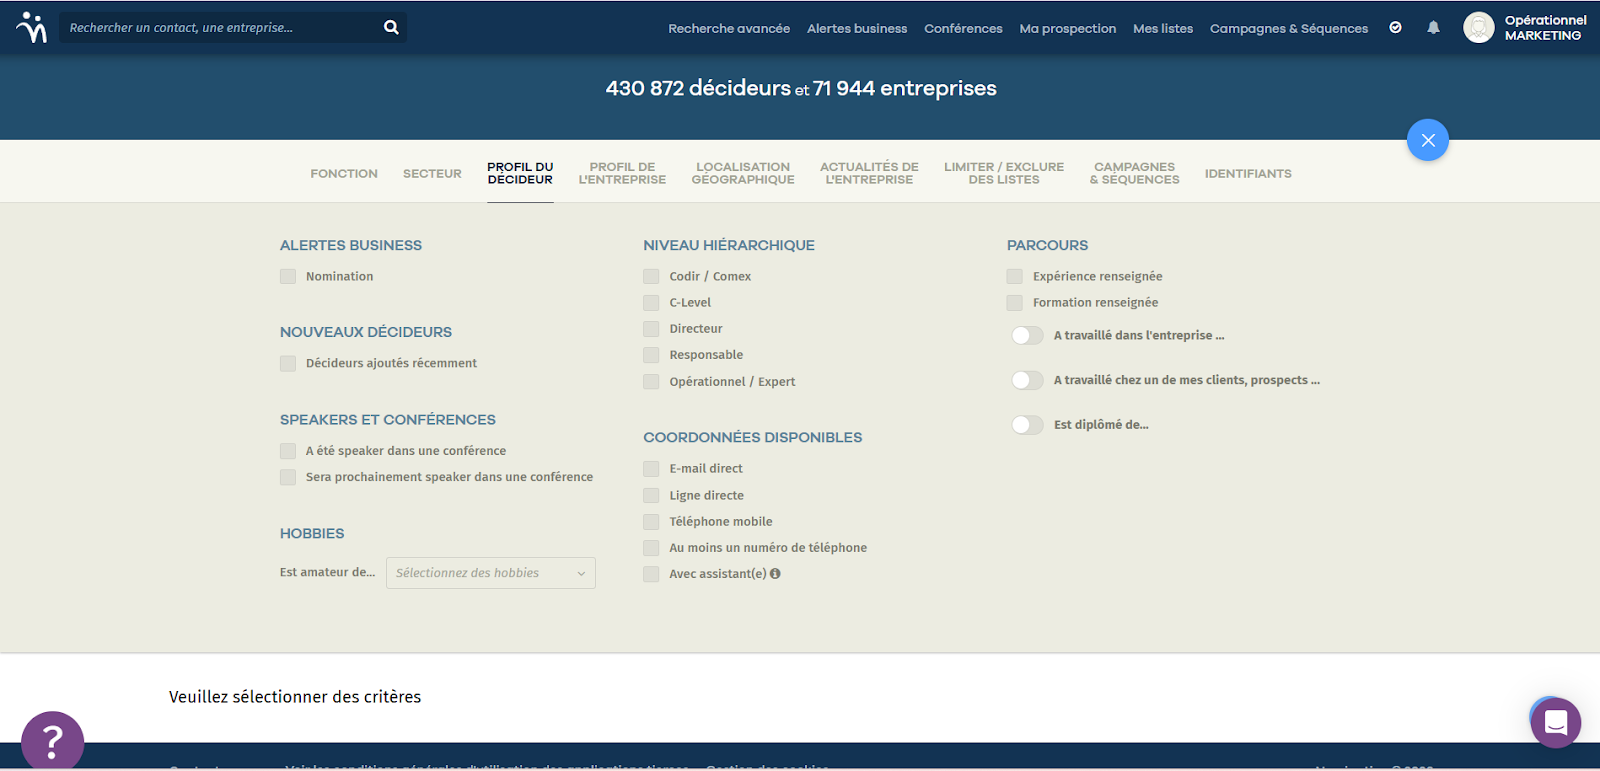Open the LOCALISATION GÉOGRAPHIQUE tab
Image resolution: width=1600 pixels, height=771 pixels.
pos(743,174)
